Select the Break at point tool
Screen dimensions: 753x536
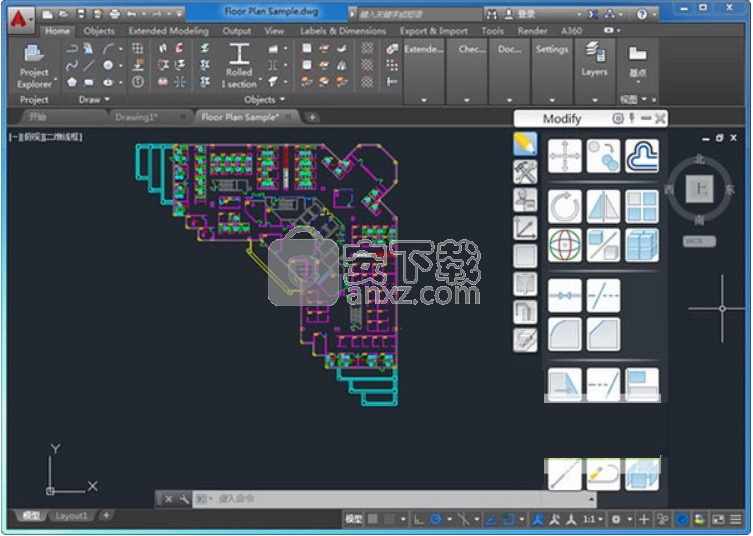pos(564,295)
